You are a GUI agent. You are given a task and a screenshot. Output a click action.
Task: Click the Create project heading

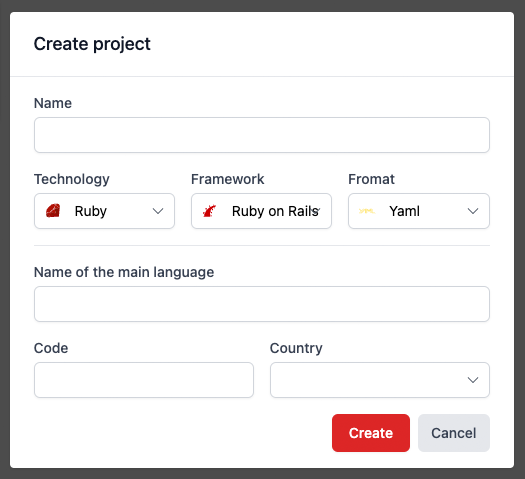coord(92,45)
